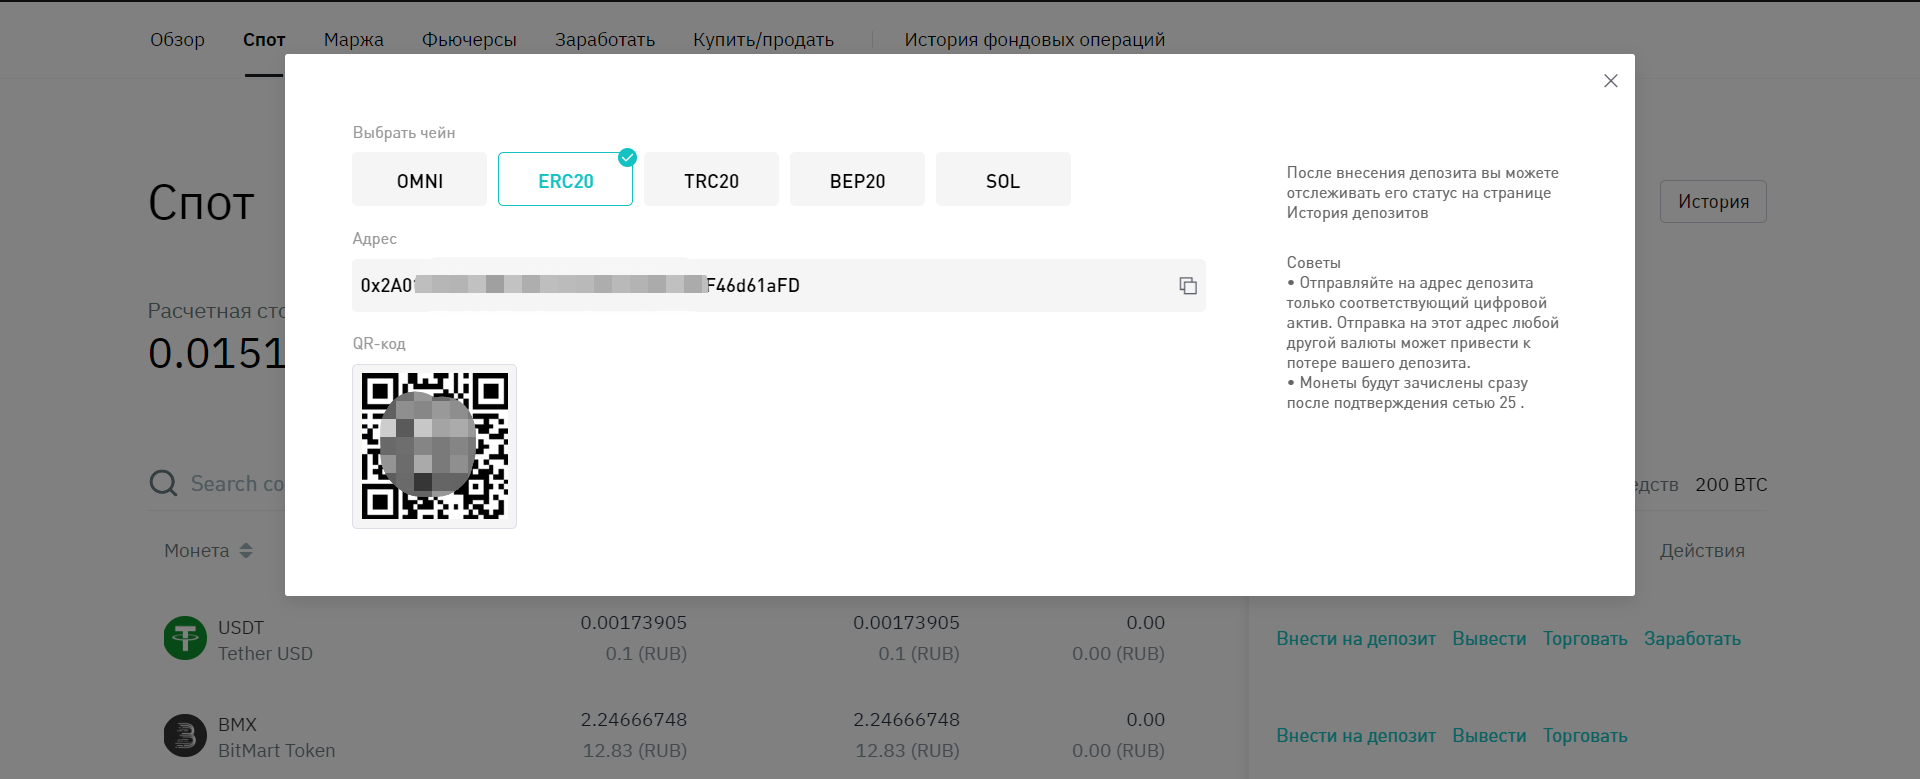Open the Фьючерсы tab
The height and width of the screenshot is (779, 1920).
pos(469,40)
